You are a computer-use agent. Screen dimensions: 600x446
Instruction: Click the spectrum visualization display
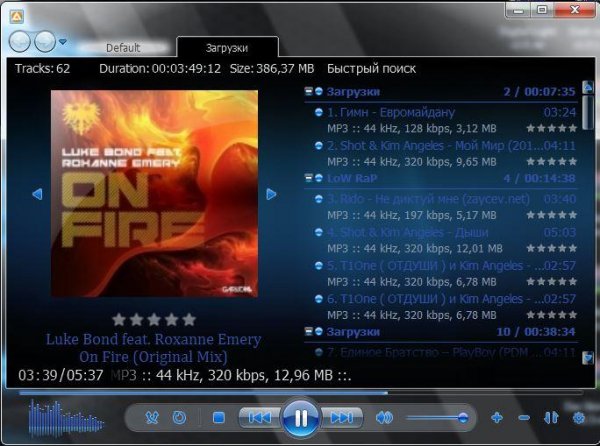[66, 418]
